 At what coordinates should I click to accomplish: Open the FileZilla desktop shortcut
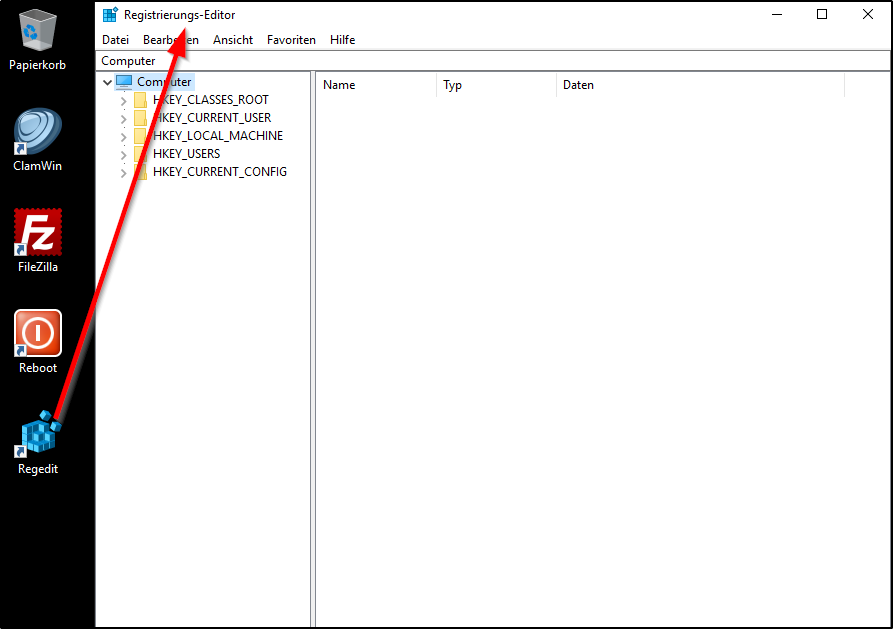(x=38, y=232)
